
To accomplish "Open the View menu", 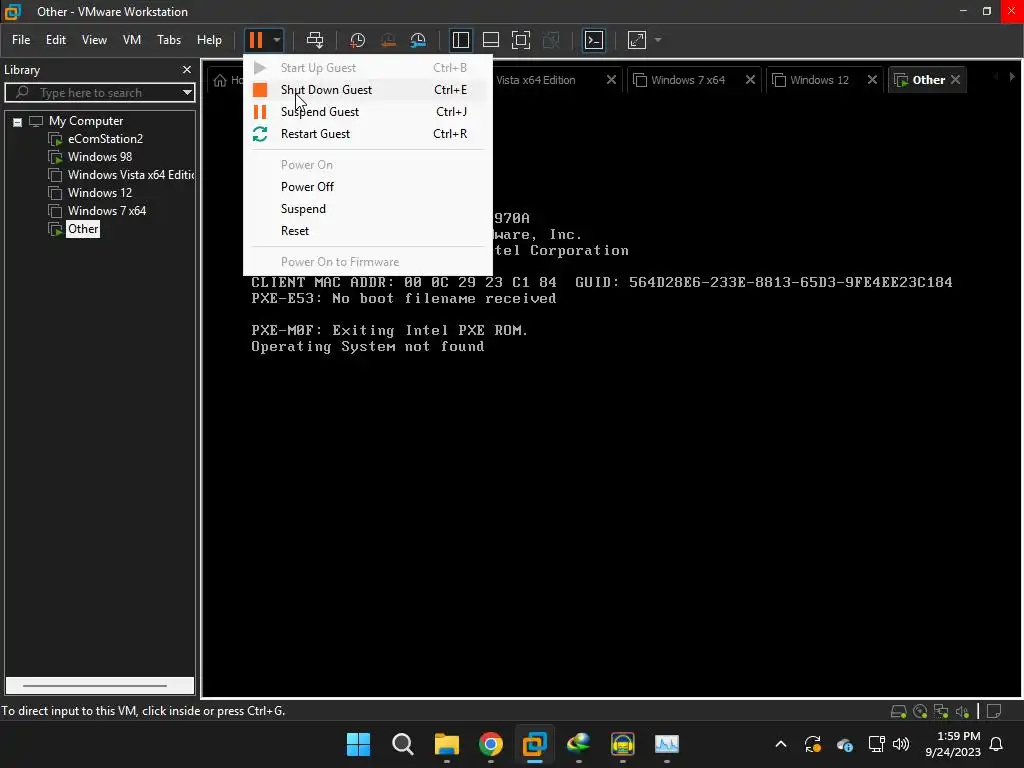I will tap(94, 40).
